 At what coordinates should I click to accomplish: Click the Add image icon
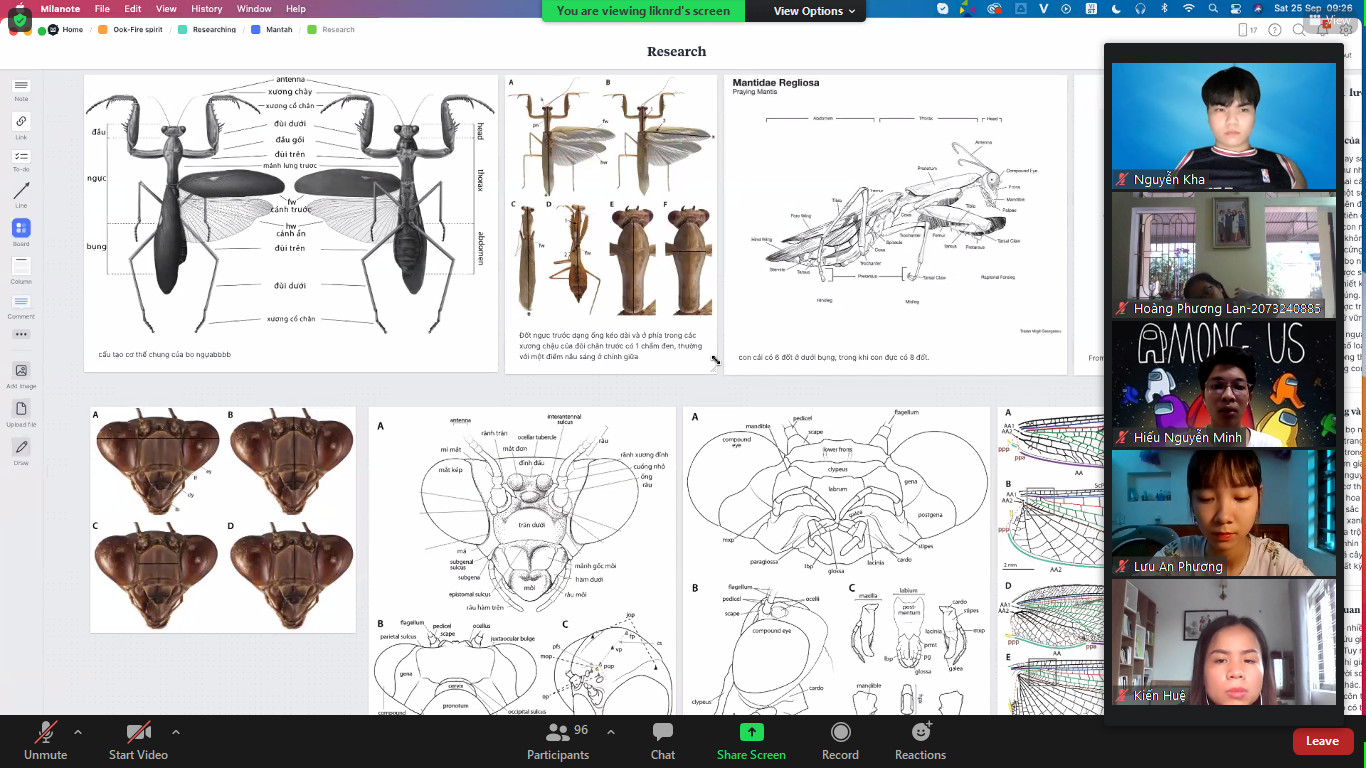[x=21, y=372]
